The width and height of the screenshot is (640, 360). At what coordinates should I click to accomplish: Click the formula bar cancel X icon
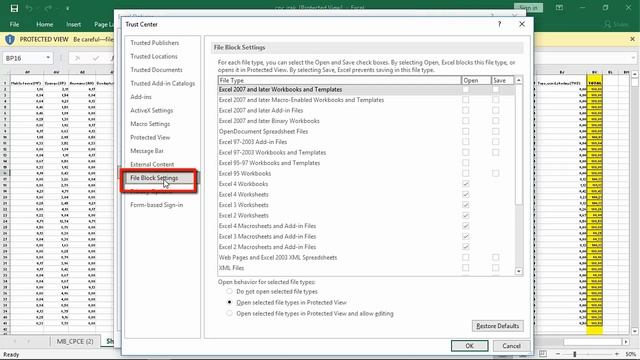point(77,58)
